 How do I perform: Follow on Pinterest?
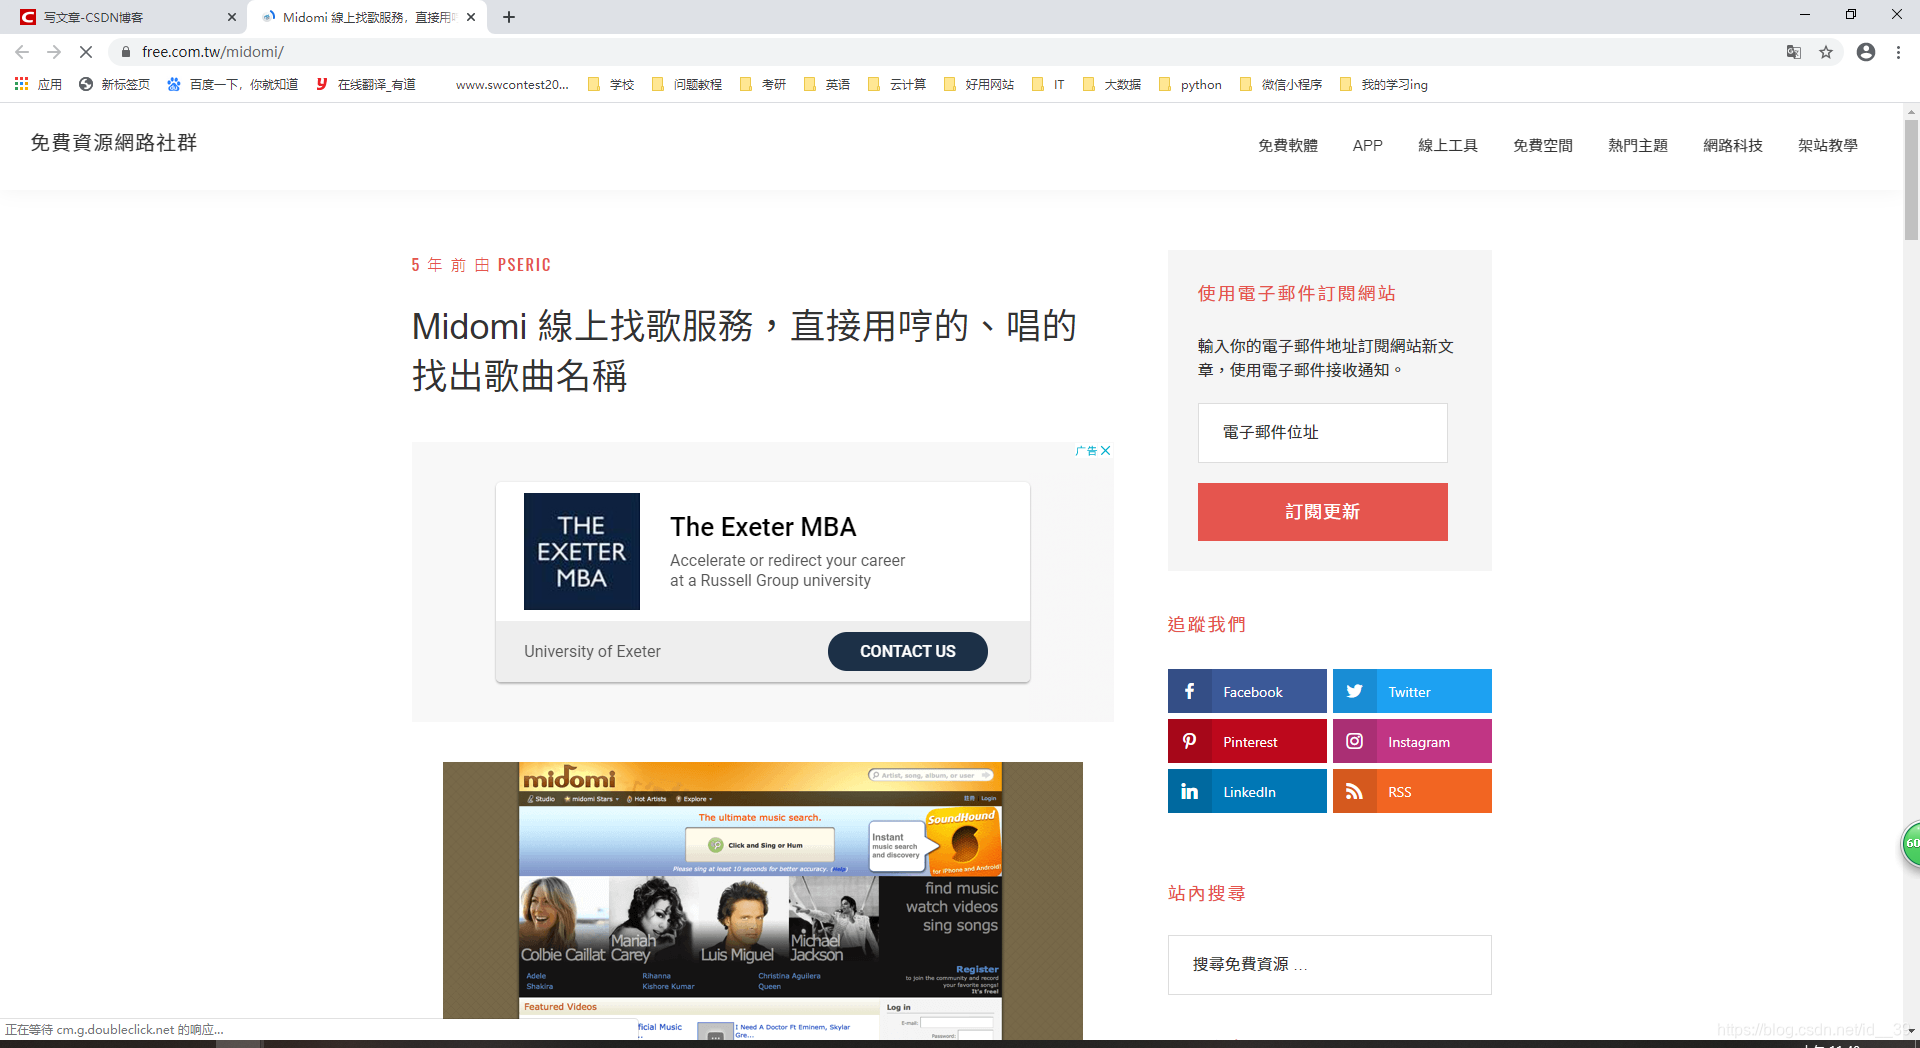click(1247, 742)
